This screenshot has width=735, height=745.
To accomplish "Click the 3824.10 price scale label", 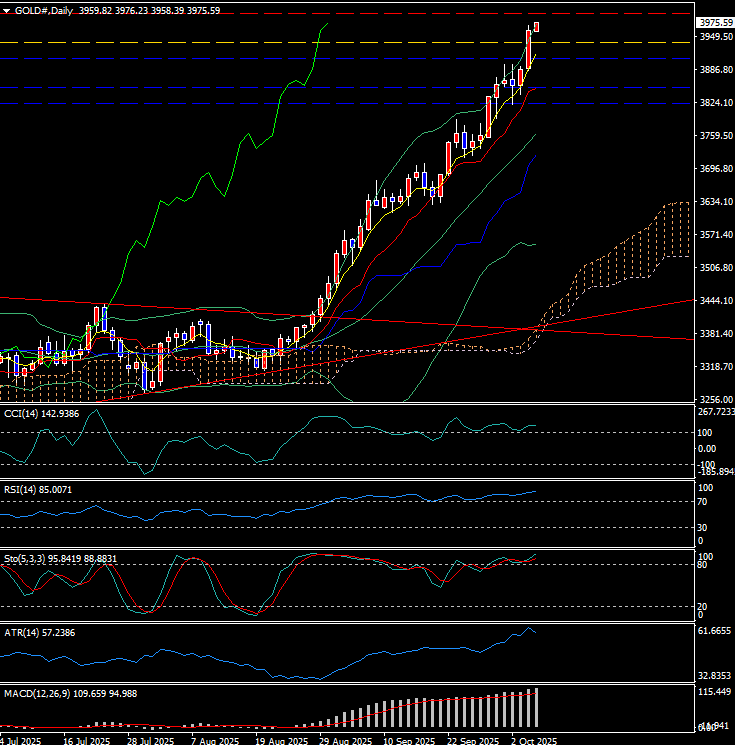I will [x=714, y=103].
